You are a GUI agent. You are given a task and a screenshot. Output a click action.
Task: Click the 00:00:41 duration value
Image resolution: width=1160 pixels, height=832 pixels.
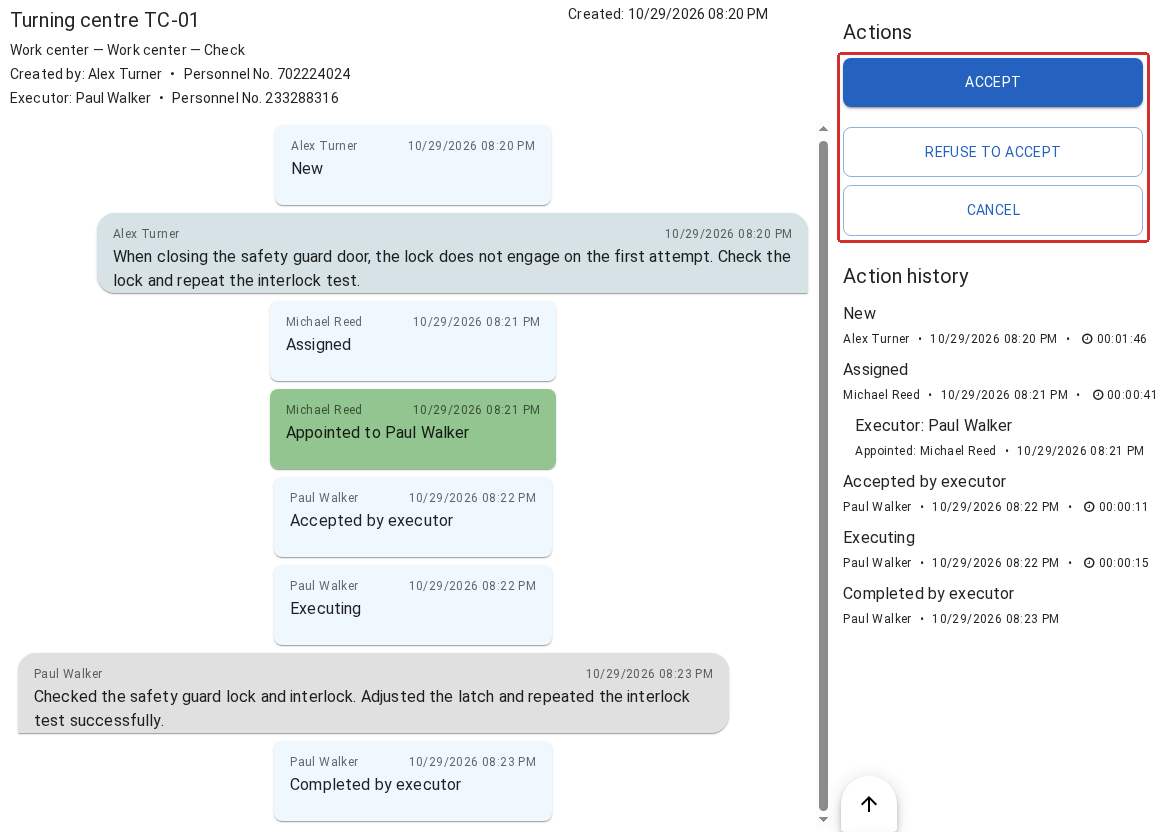[1132, 395]
